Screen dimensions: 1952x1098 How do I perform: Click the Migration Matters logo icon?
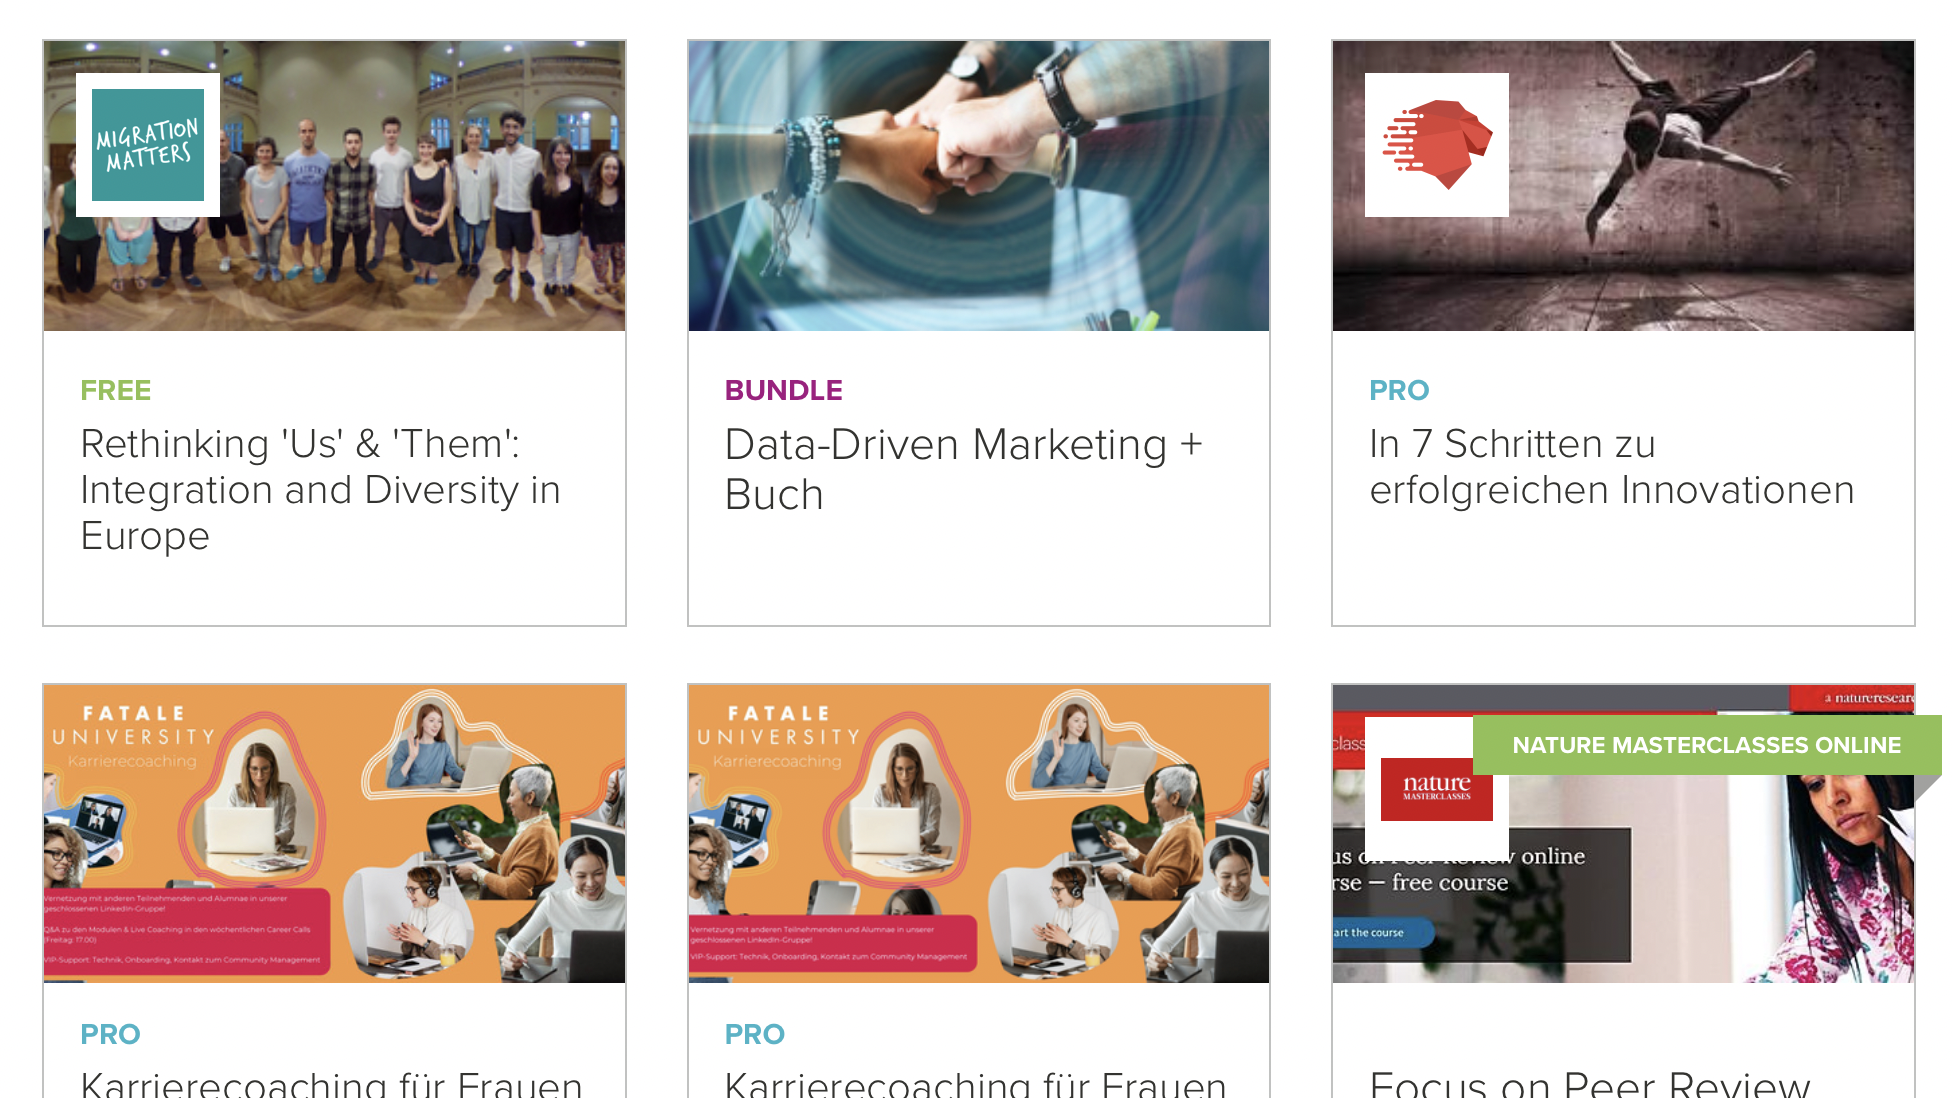click(148, 145)
